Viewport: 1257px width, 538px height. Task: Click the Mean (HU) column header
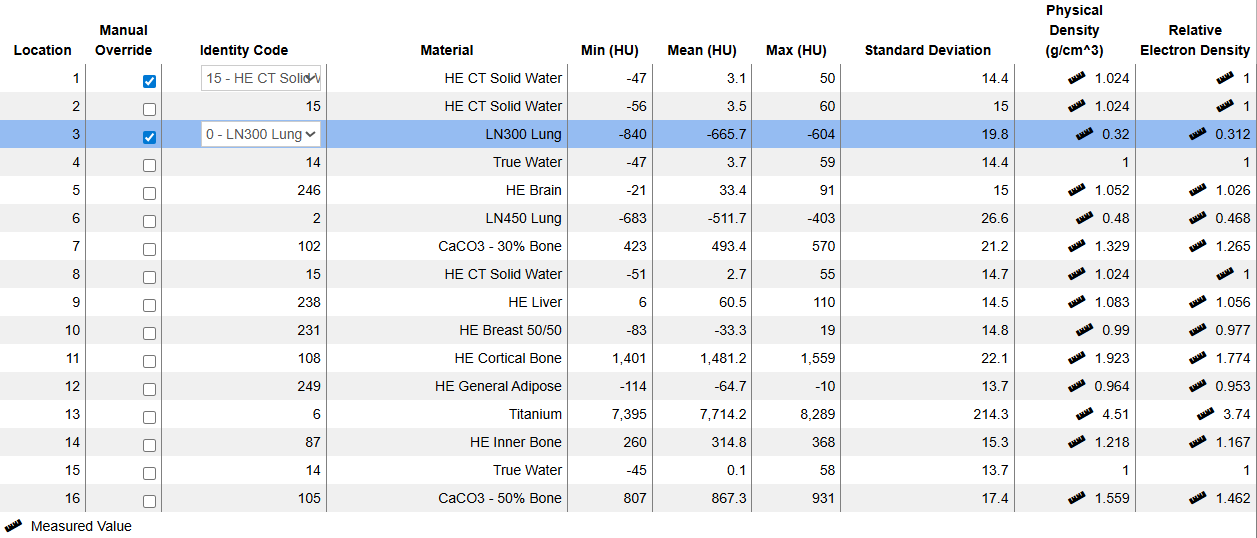(702, 50)
